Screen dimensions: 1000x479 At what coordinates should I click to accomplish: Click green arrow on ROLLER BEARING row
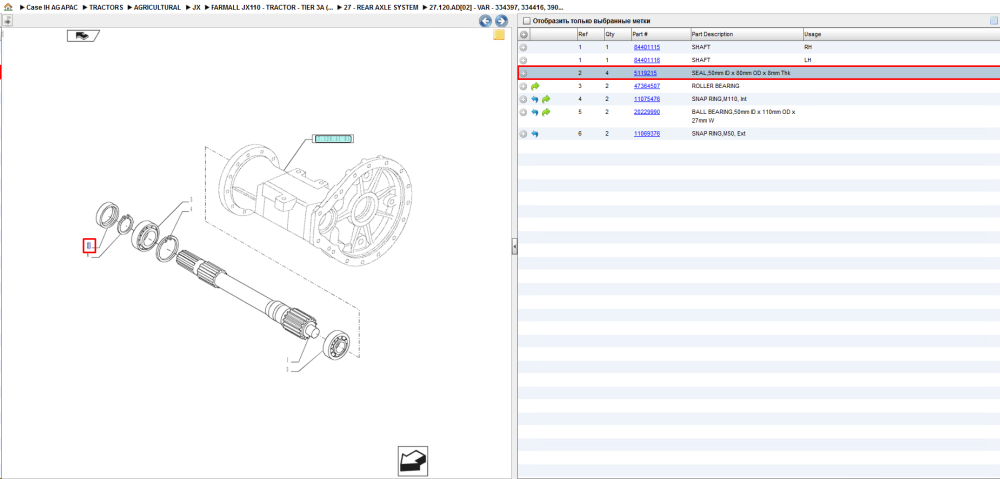(x=535, y=86)
